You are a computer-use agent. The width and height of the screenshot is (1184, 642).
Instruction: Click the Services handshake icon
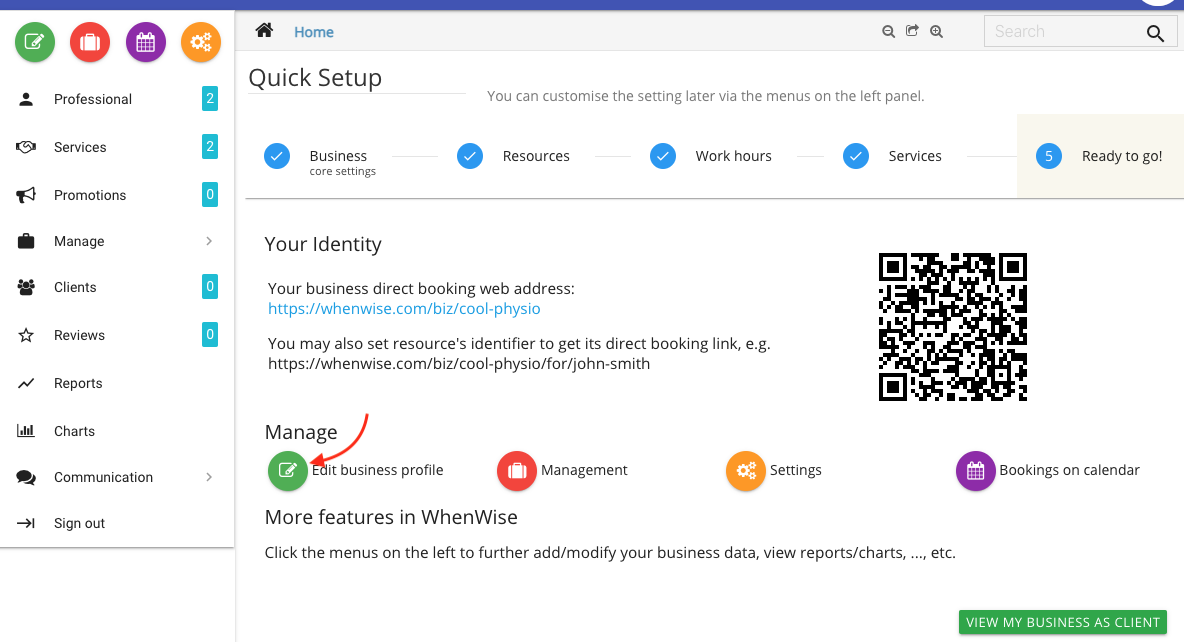(x=26, y=147)
